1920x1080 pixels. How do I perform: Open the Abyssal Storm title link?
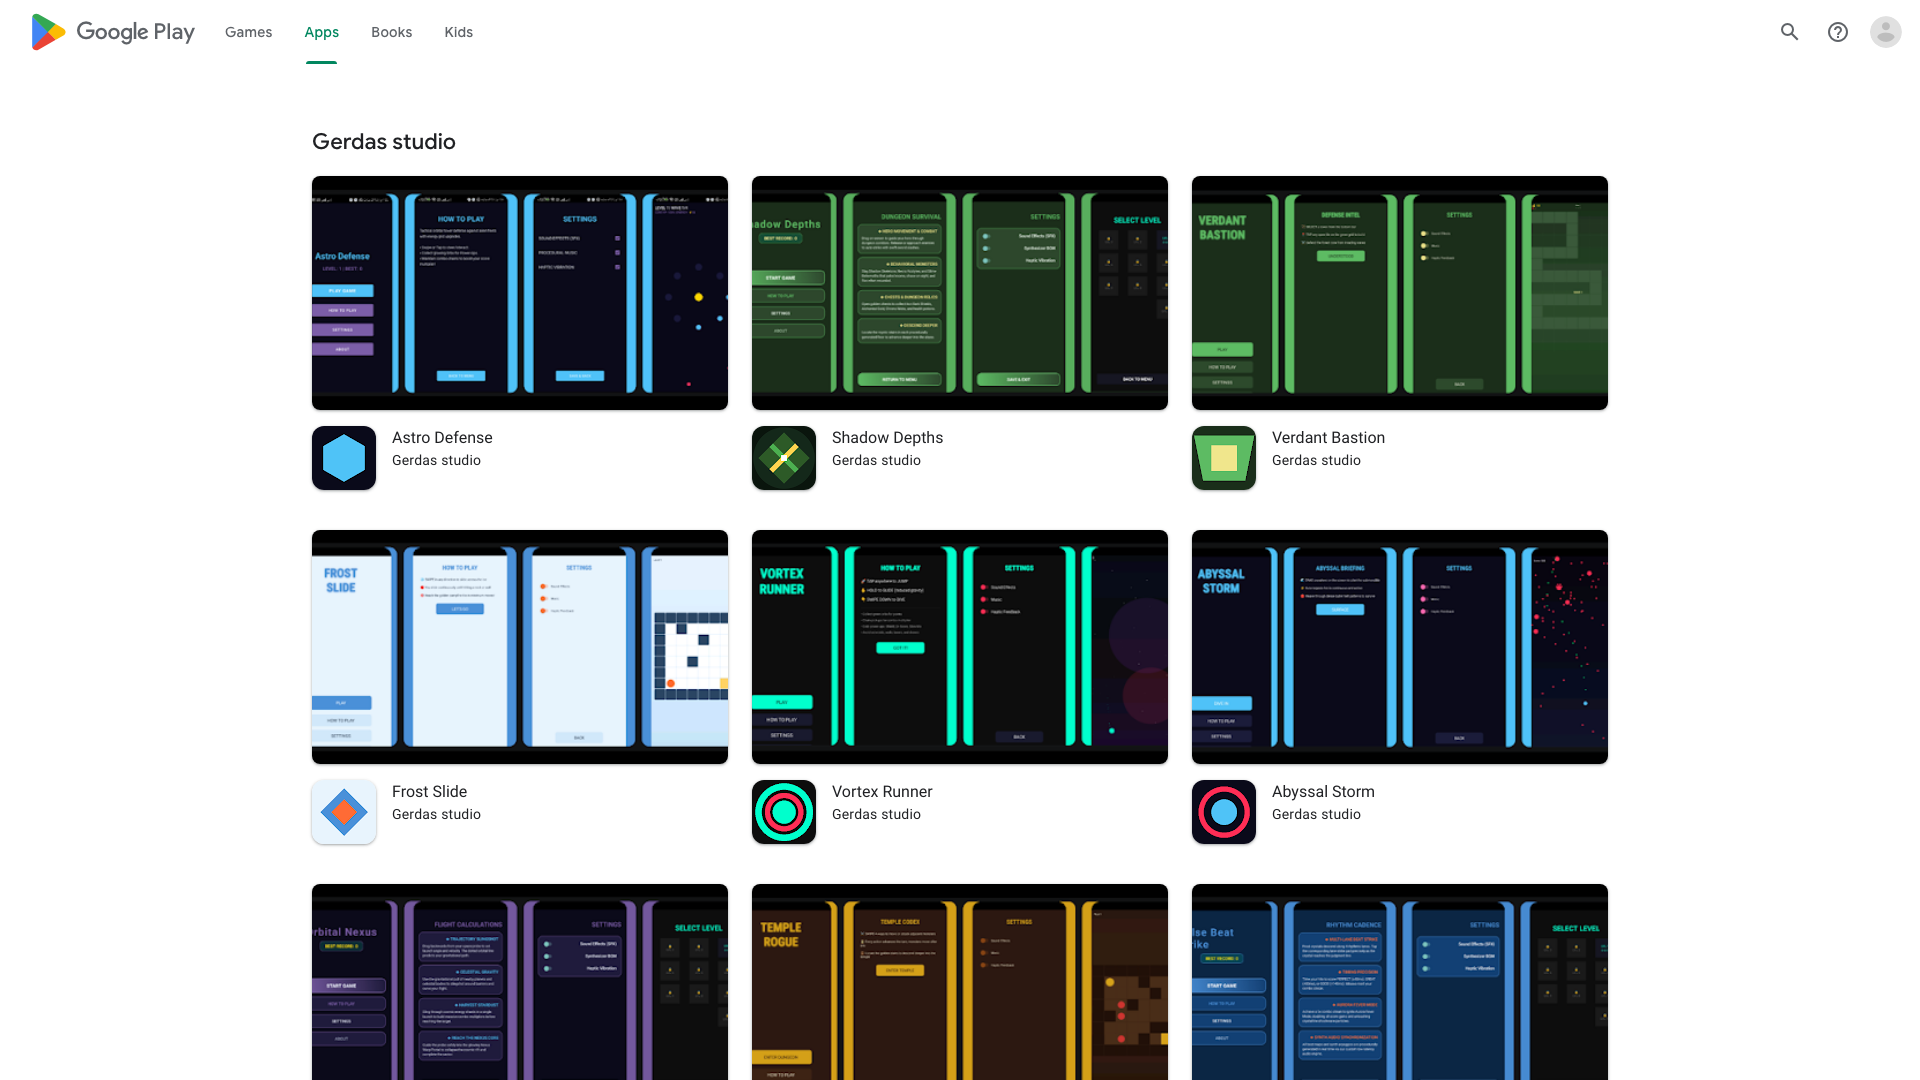(1323, 792)
